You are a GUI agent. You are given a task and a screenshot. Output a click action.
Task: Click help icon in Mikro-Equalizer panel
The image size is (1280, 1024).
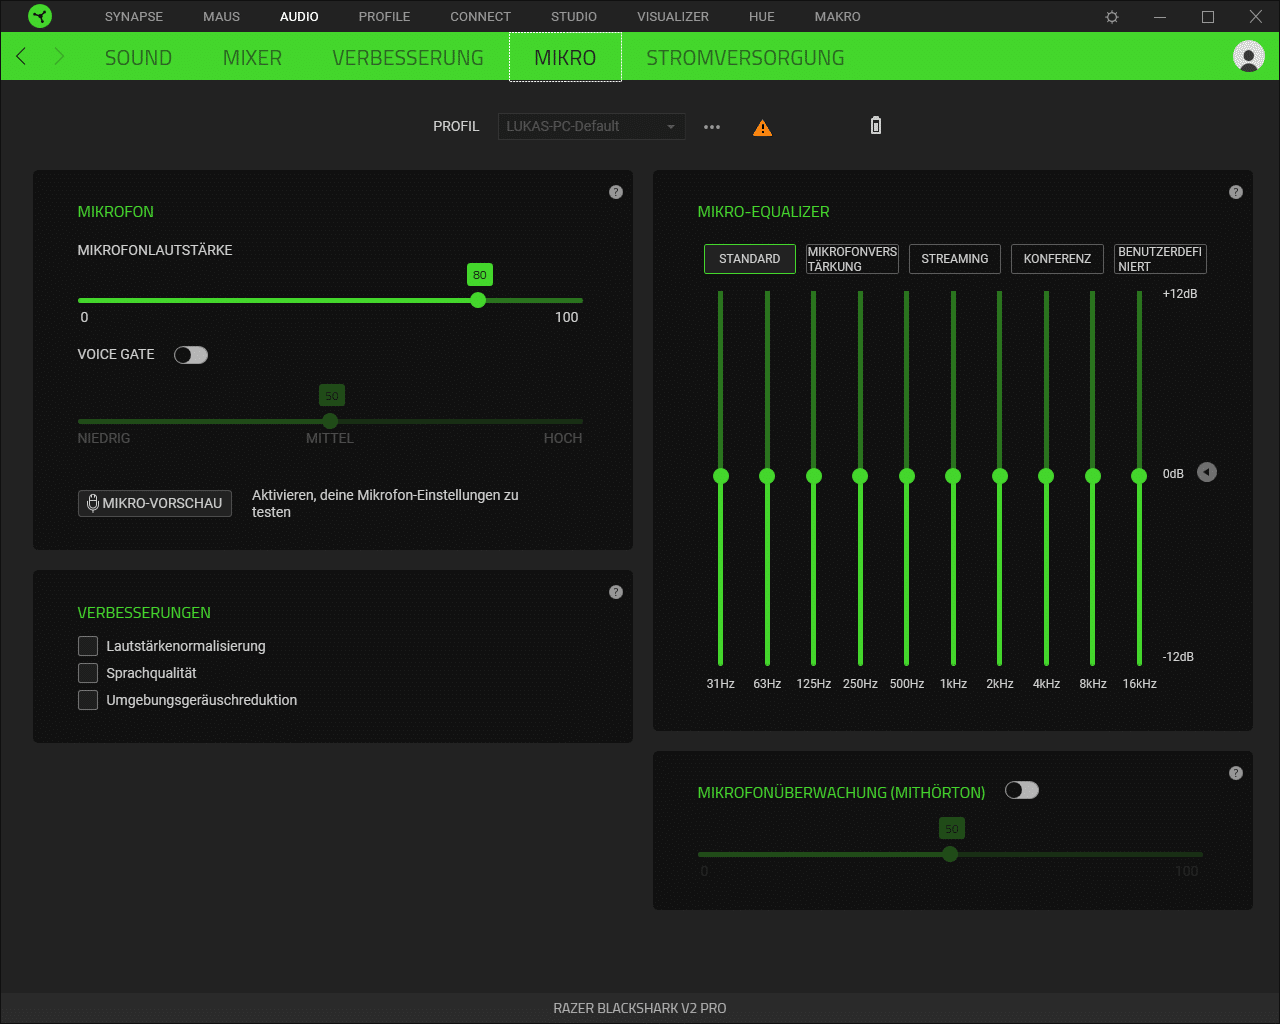(x=1236, y=192)
